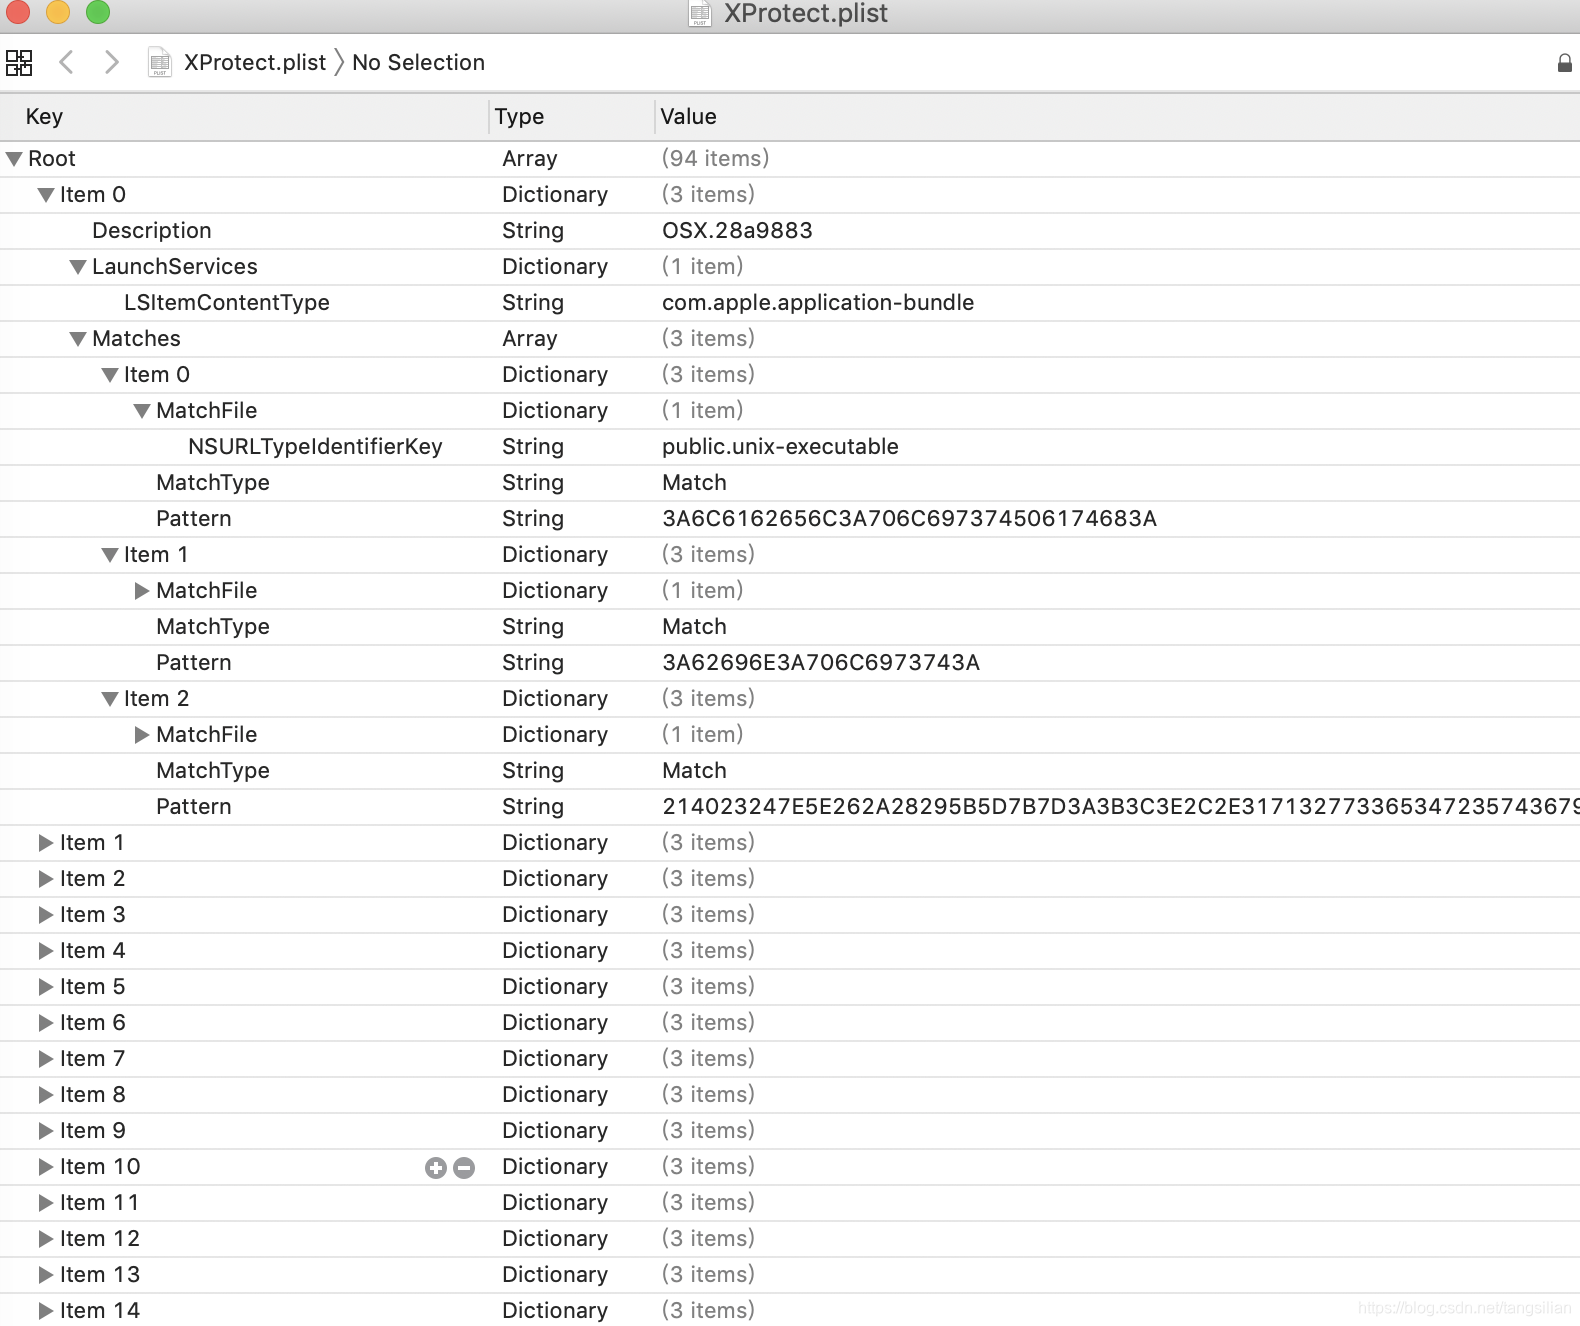Collapse the Root array
1580x1326 pixels.
pos(14,159)
